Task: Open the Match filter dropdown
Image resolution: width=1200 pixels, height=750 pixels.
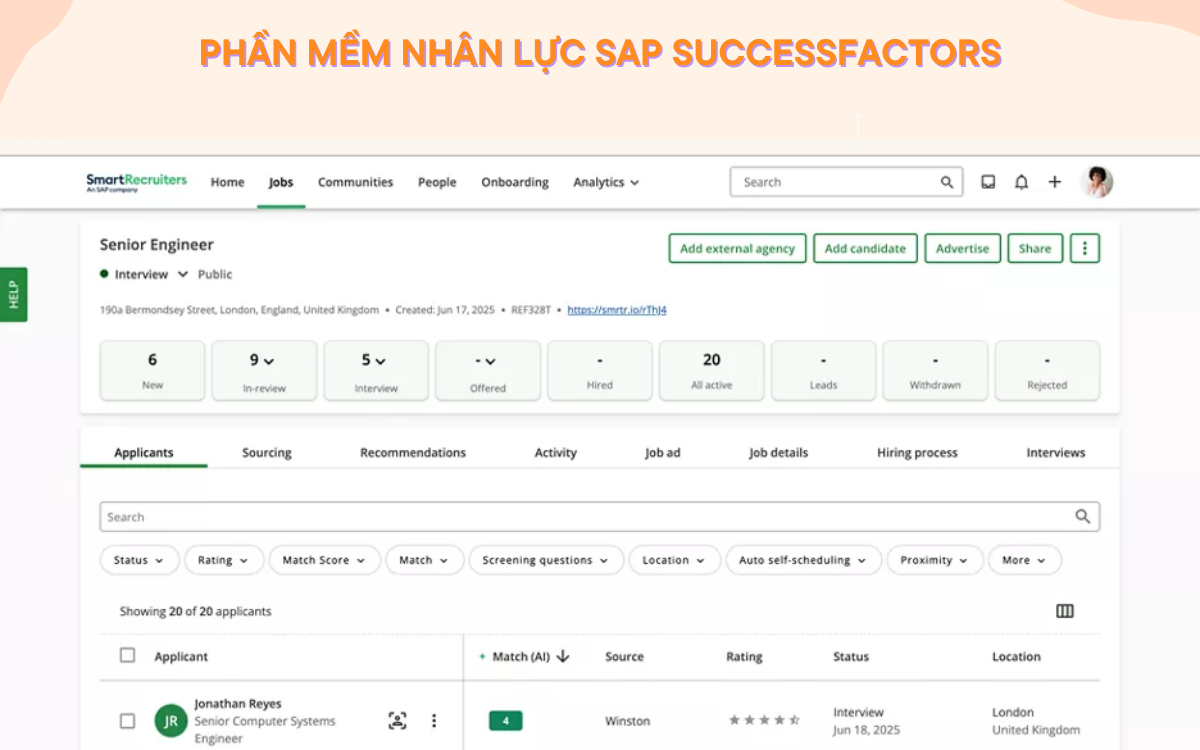Action: 424,560
